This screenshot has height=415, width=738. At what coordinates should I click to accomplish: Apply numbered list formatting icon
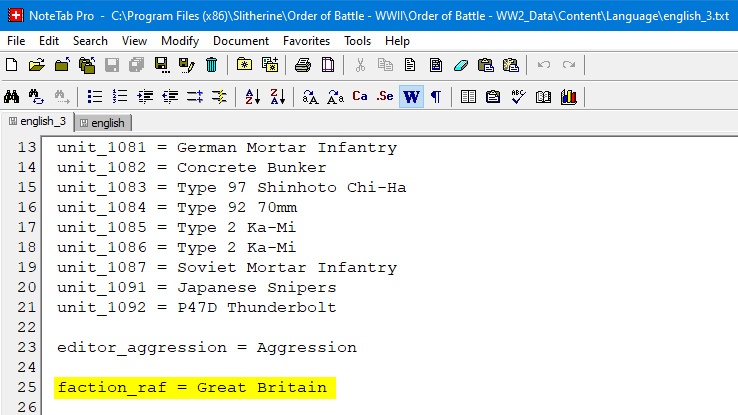(120, 97)
